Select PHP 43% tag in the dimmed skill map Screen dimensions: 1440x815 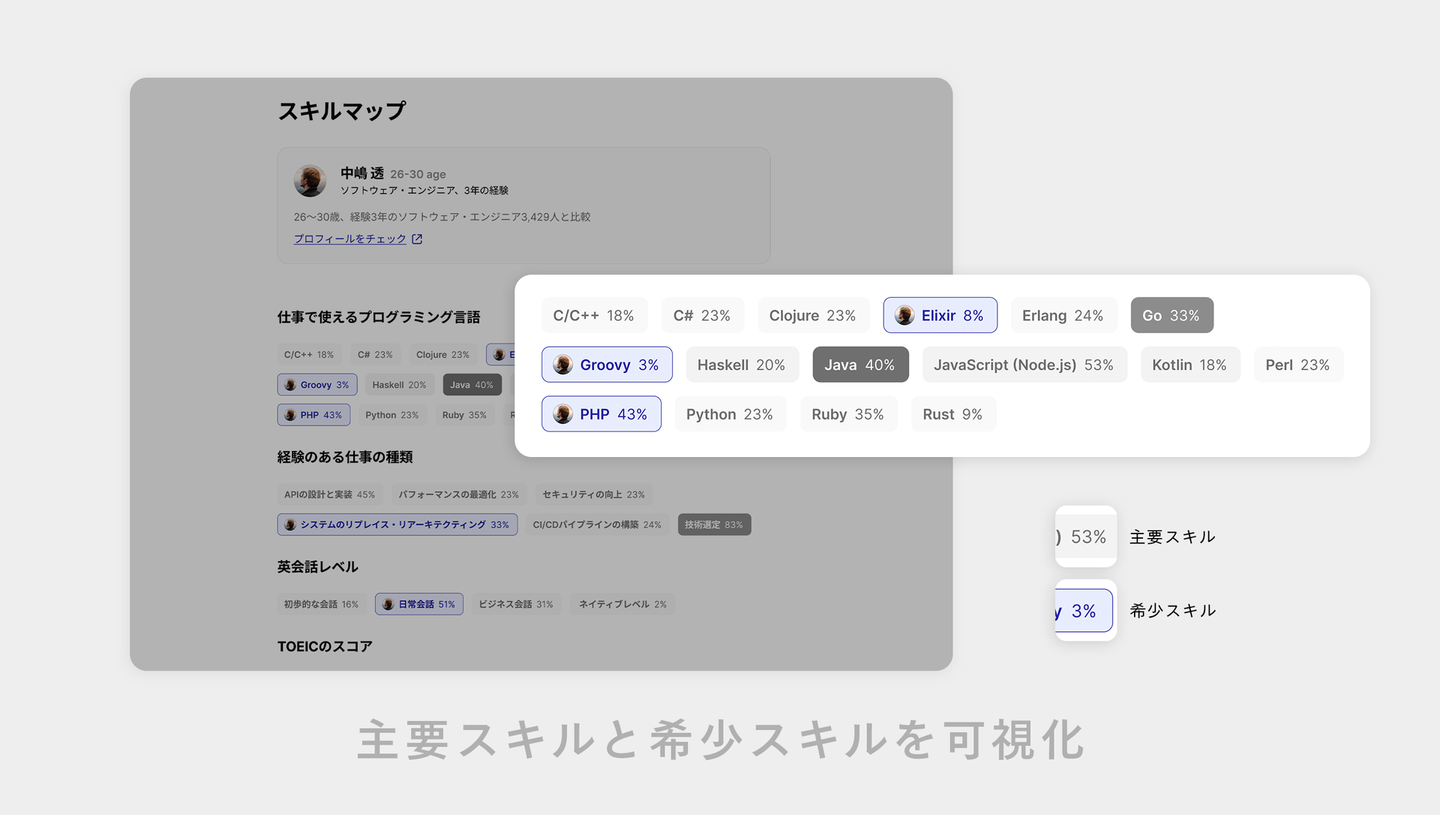tap(314, 415)
